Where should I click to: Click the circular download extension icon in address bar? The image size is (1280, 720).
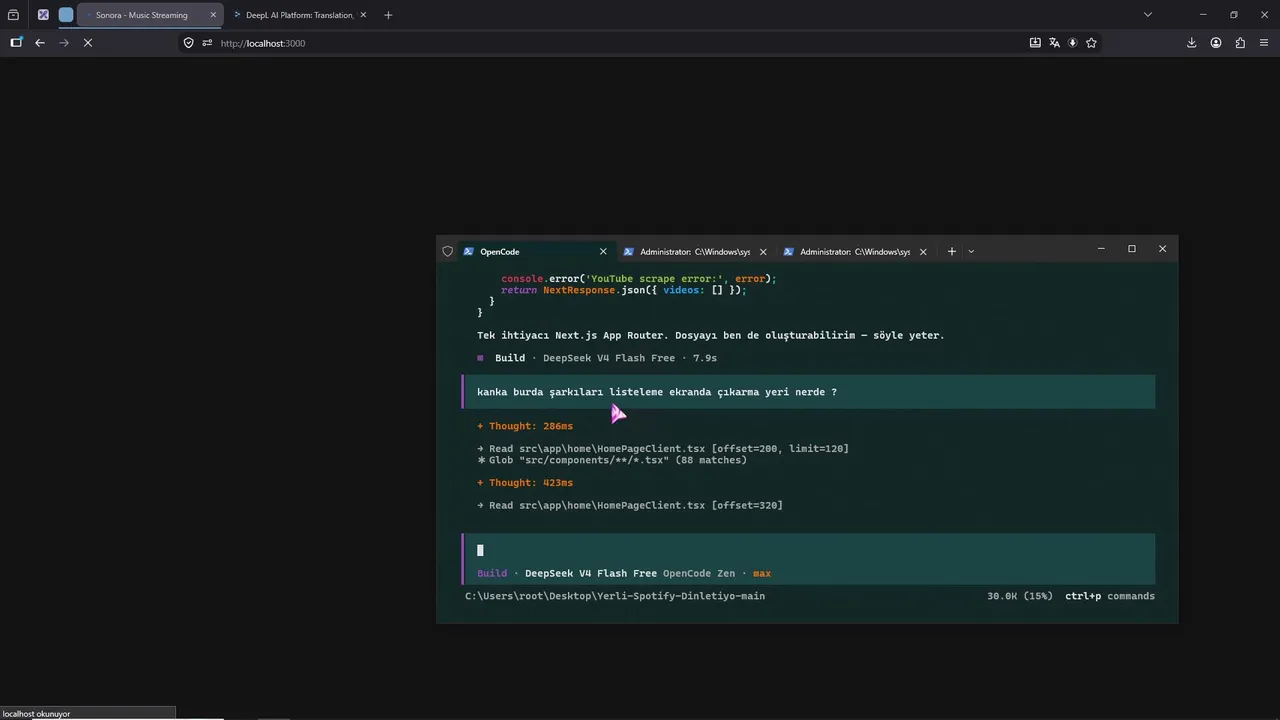pyautogui.click(x=1072, y=43)
